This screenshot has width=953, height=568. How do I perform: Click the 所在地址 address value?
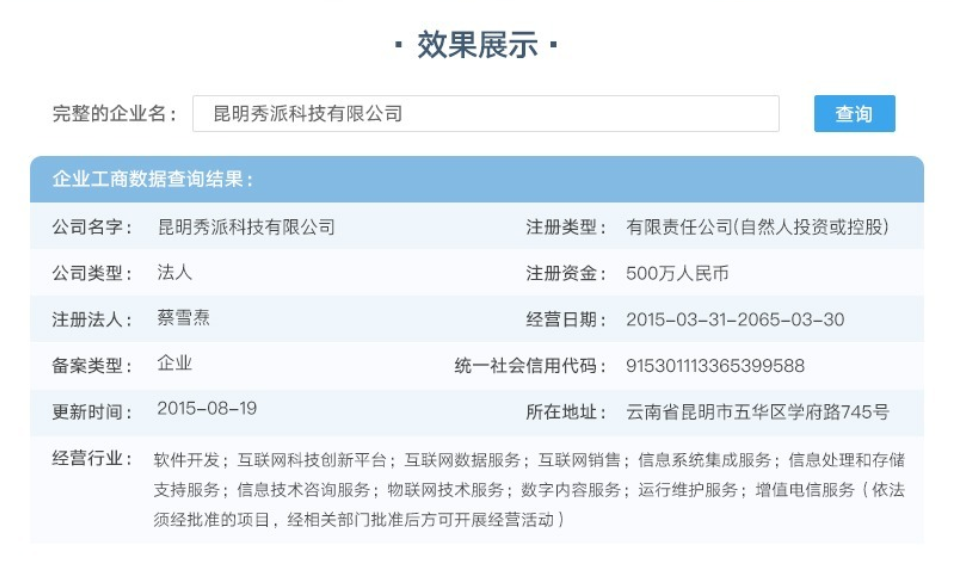point(757,412)
